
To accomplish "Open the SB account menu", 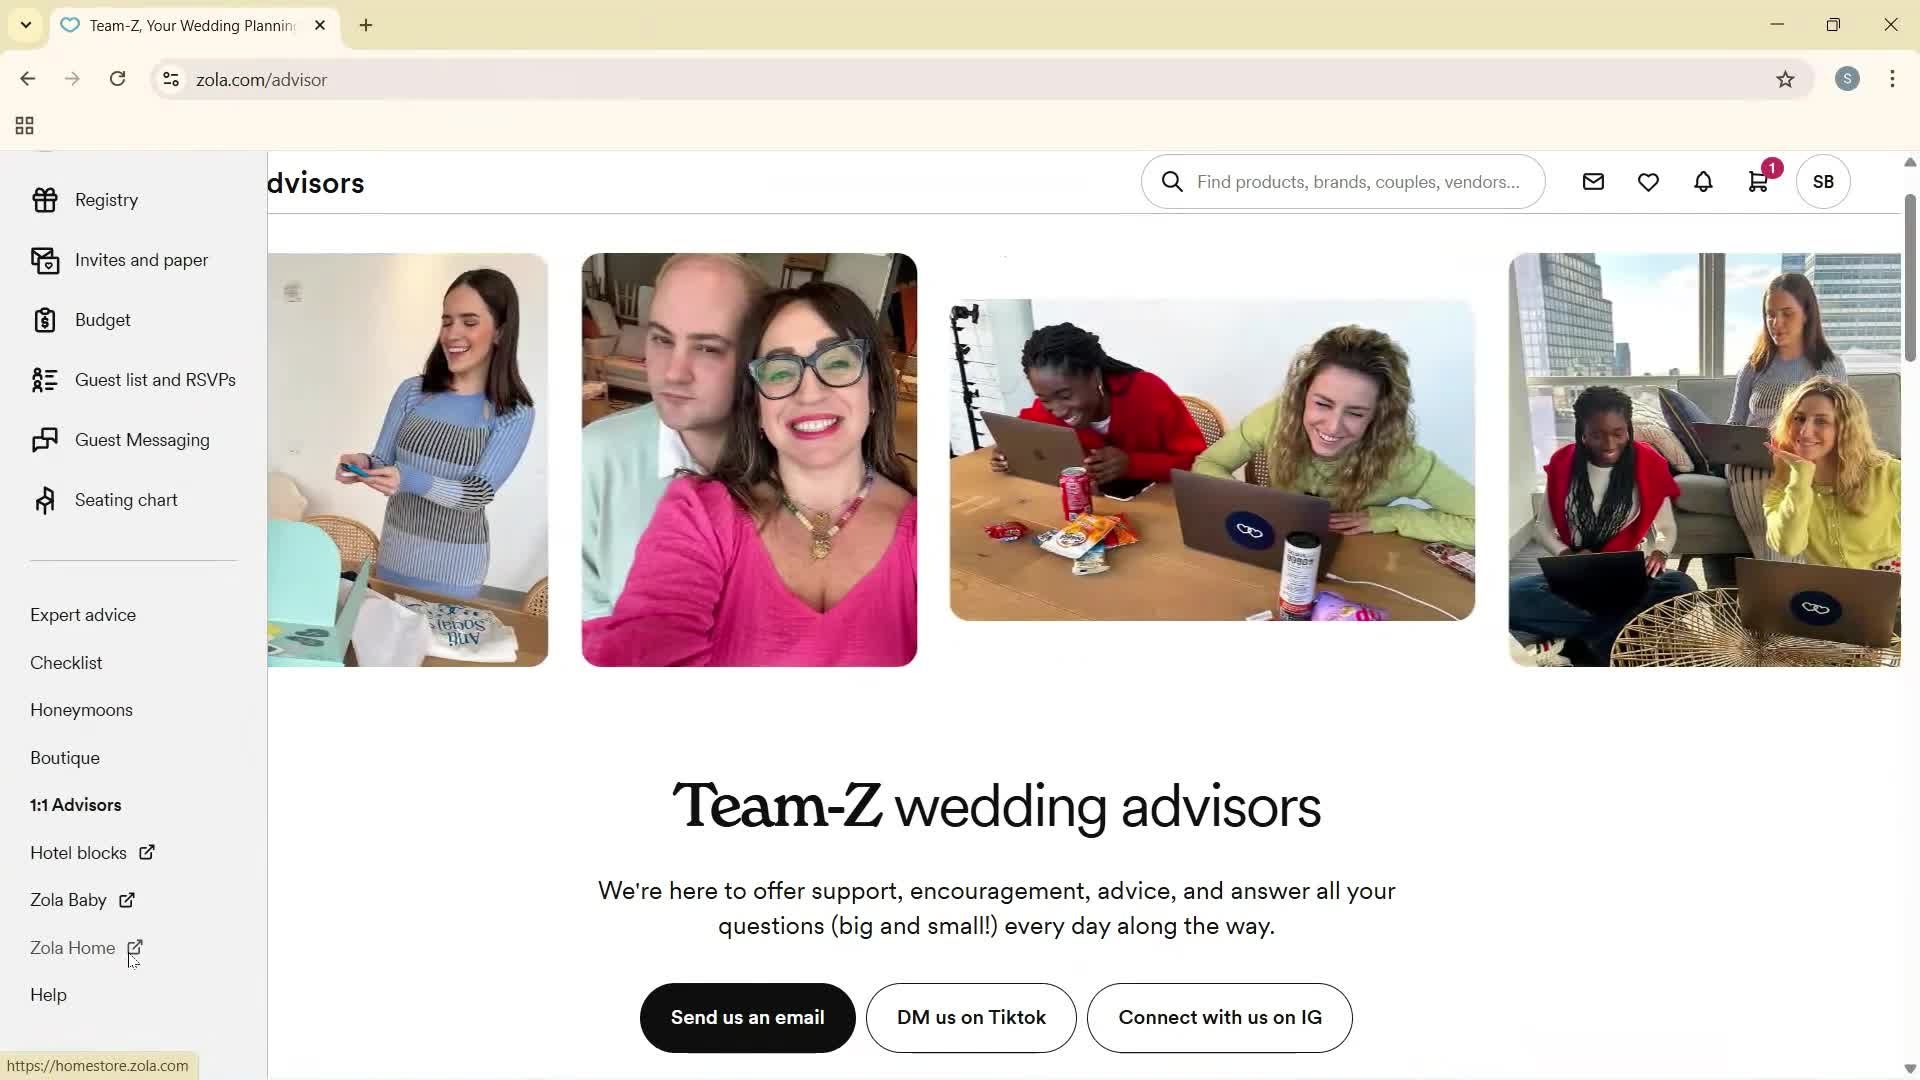I will 1822,182.
